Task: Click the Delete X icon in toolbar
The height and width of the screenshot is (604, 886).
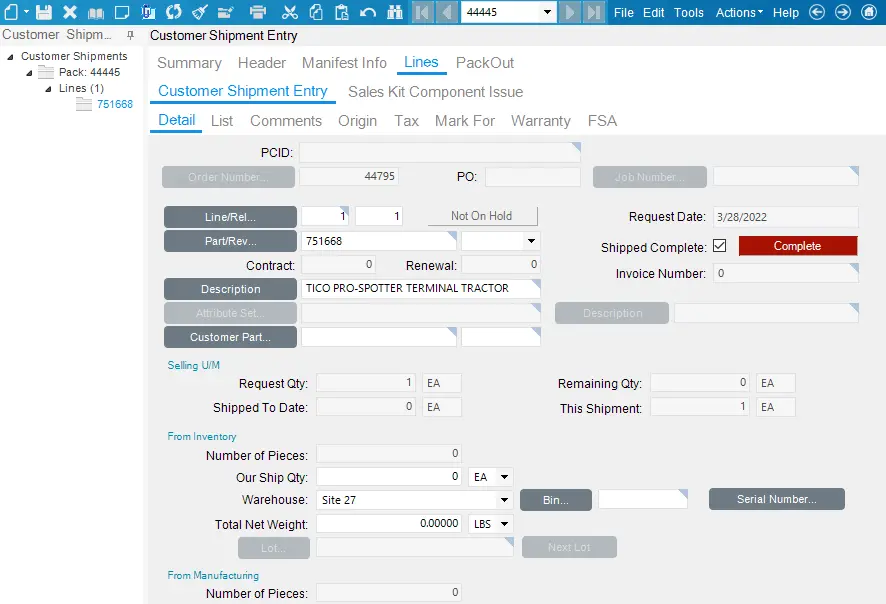Action: tap(70, 12)
